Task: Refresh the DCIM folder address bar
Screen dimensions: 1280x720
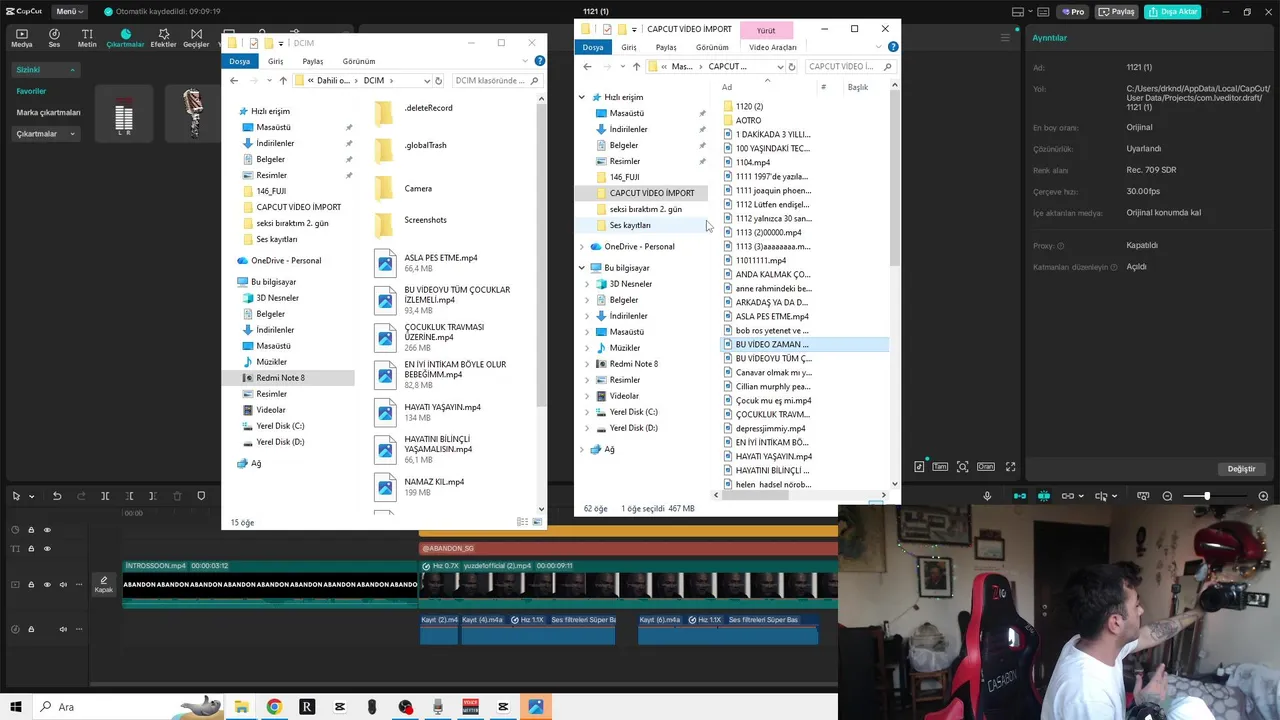Action: (438, 80)
